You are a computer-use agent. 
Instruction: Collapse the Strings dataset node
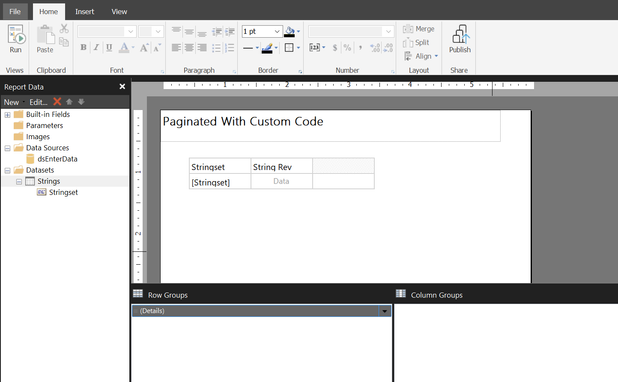[19, 182]
